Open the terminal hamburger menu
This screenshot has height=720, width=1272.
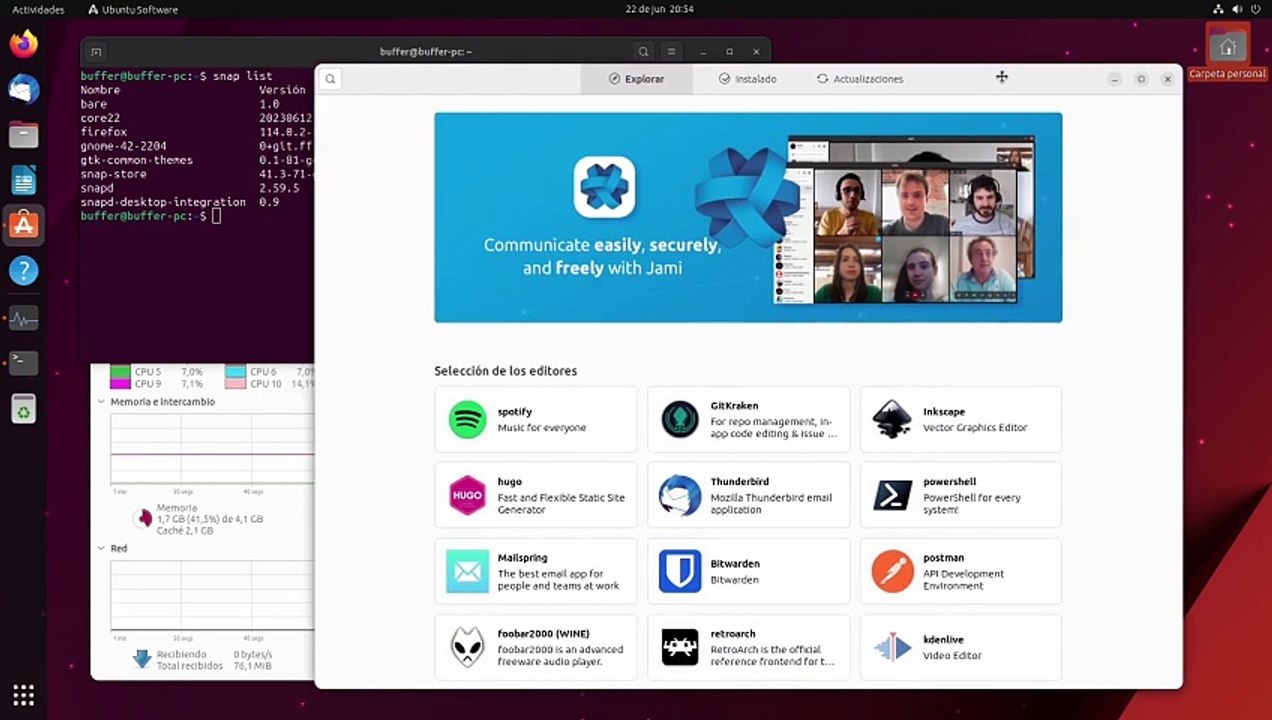click(x=672, y=51)
